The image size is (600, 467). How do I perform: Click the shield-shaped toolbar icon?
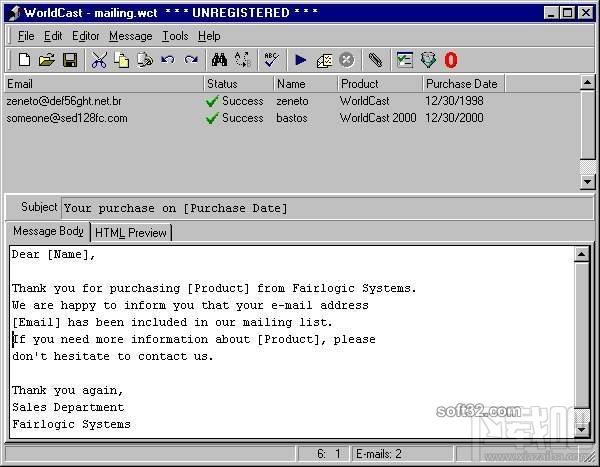pos(428,60)
